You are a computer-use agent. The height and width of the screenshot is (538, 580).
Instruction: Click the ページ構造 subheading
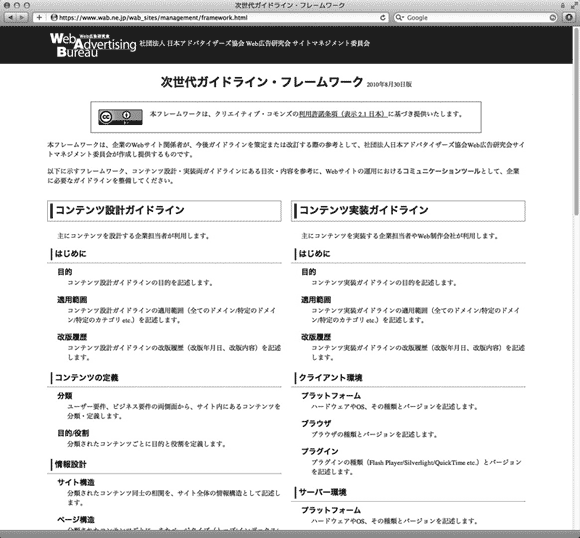click(x=76, y=519)
